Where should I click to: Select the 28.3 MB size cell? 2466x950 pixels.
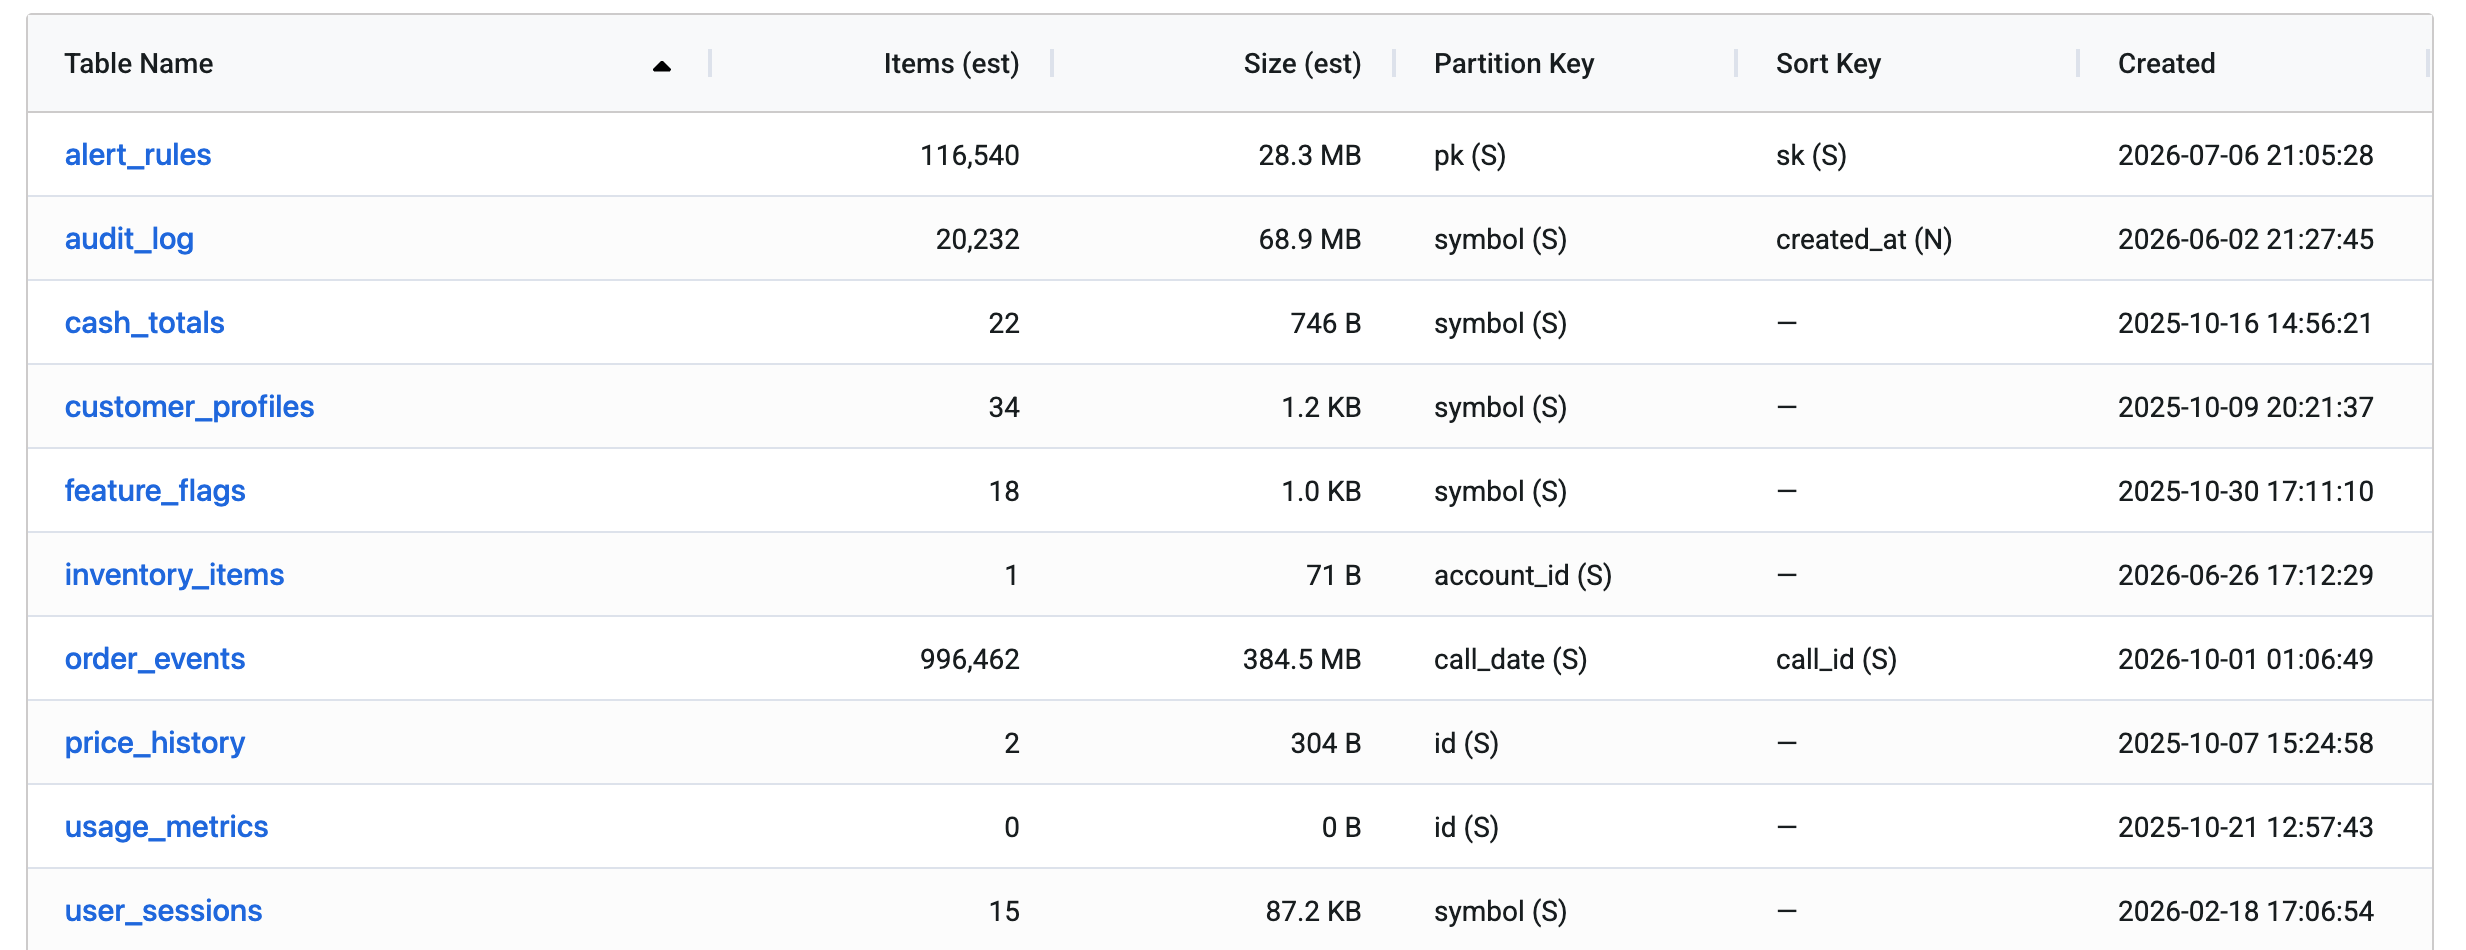tap(1309, 155)
